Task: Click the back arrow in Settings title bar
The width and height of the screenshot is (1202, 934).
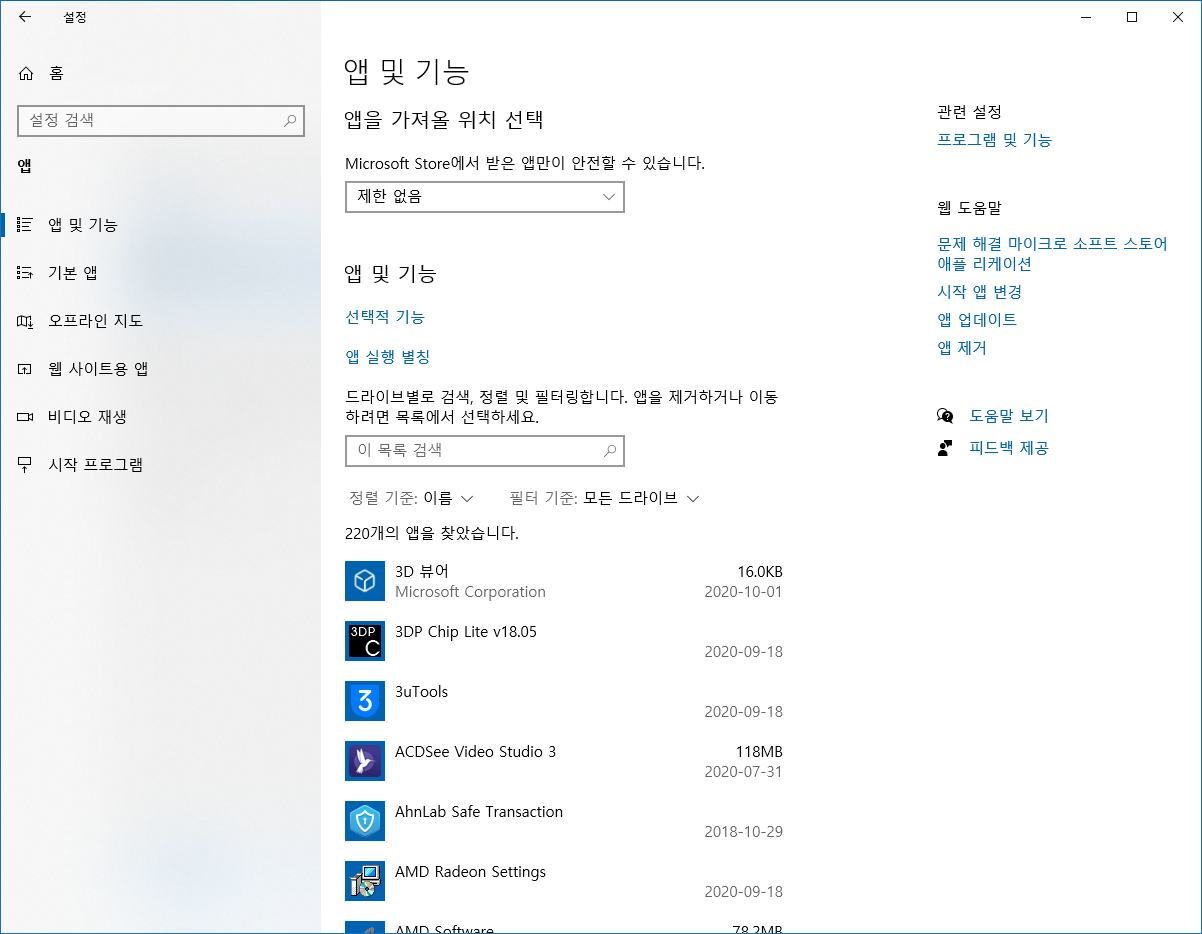Action: tap(25, 16)
